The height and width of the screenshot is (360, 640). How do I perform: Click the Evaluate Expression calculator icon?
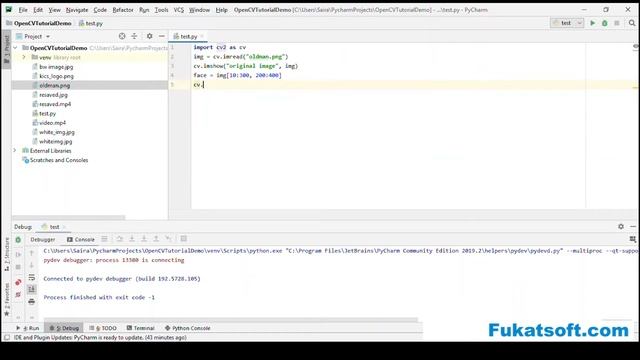184,239
